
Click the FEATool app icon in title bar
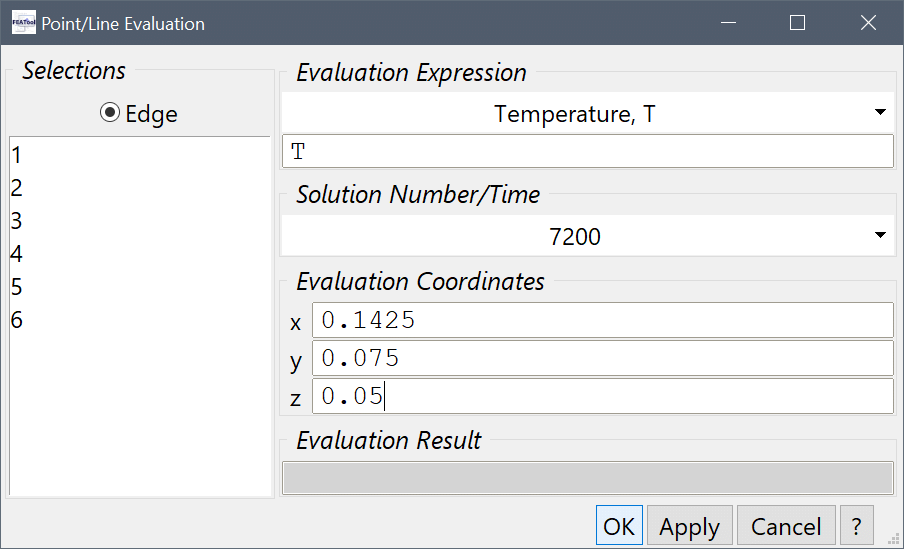click(23, 23)
